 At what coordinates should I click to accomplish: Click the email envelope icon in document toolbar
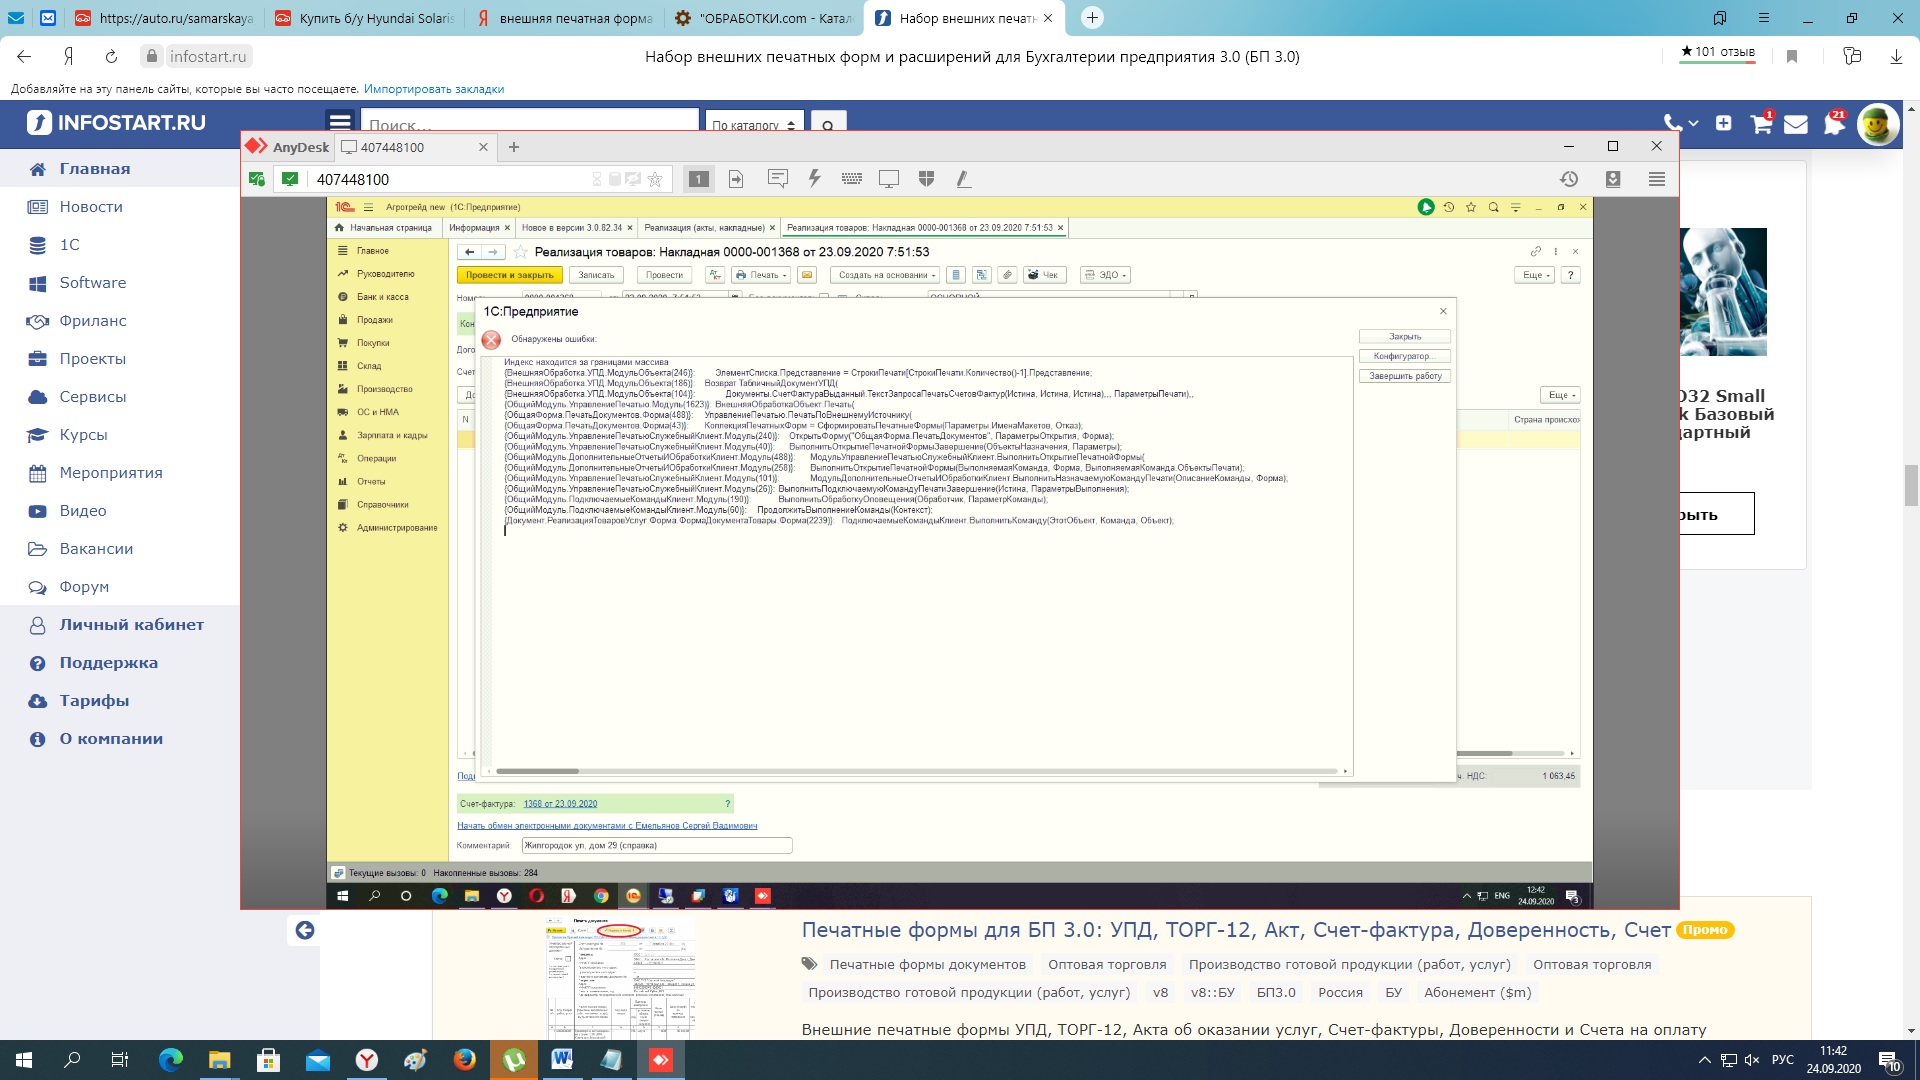(807, 275)
